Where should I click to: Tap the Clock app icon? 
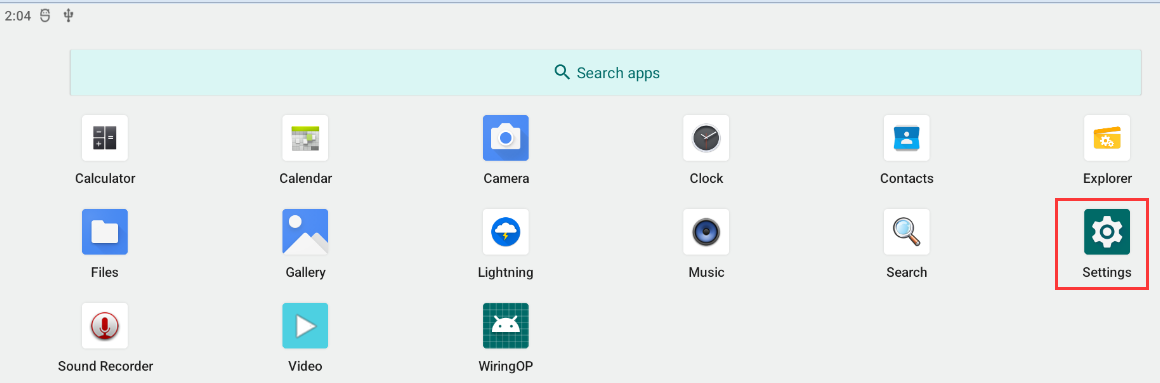pyautogui.click(x=707, y=138)
